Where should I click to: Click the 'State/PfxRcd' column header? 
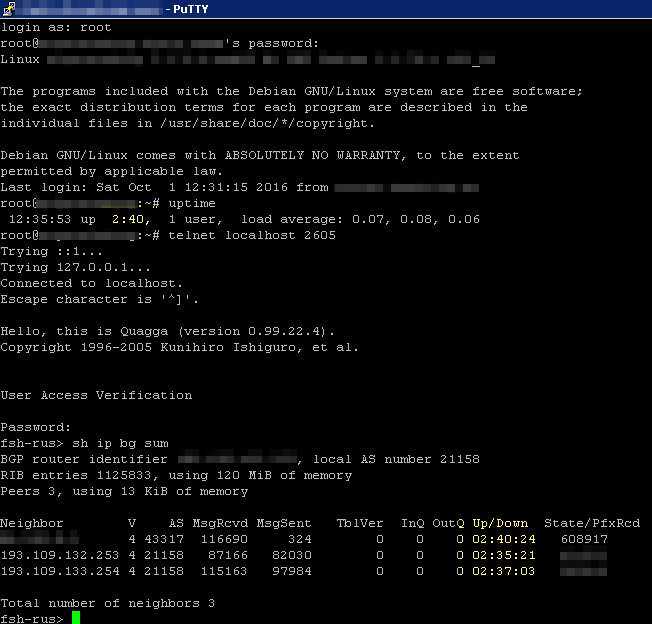click(591, 523)
